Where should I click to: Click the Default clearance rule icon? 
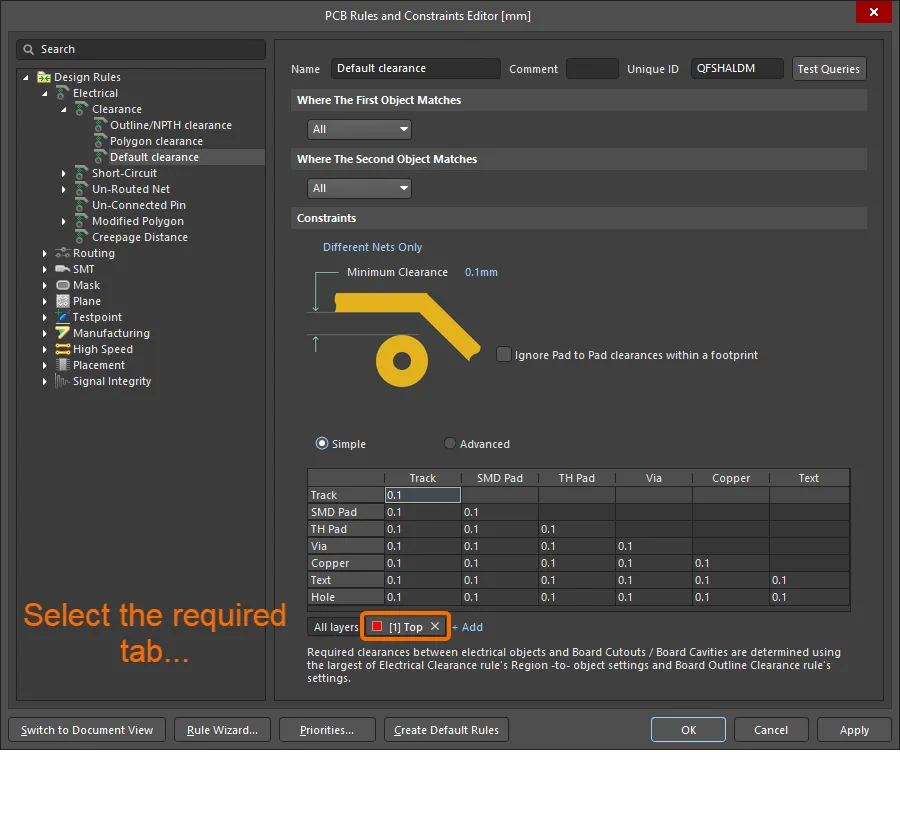pos(100,157)
